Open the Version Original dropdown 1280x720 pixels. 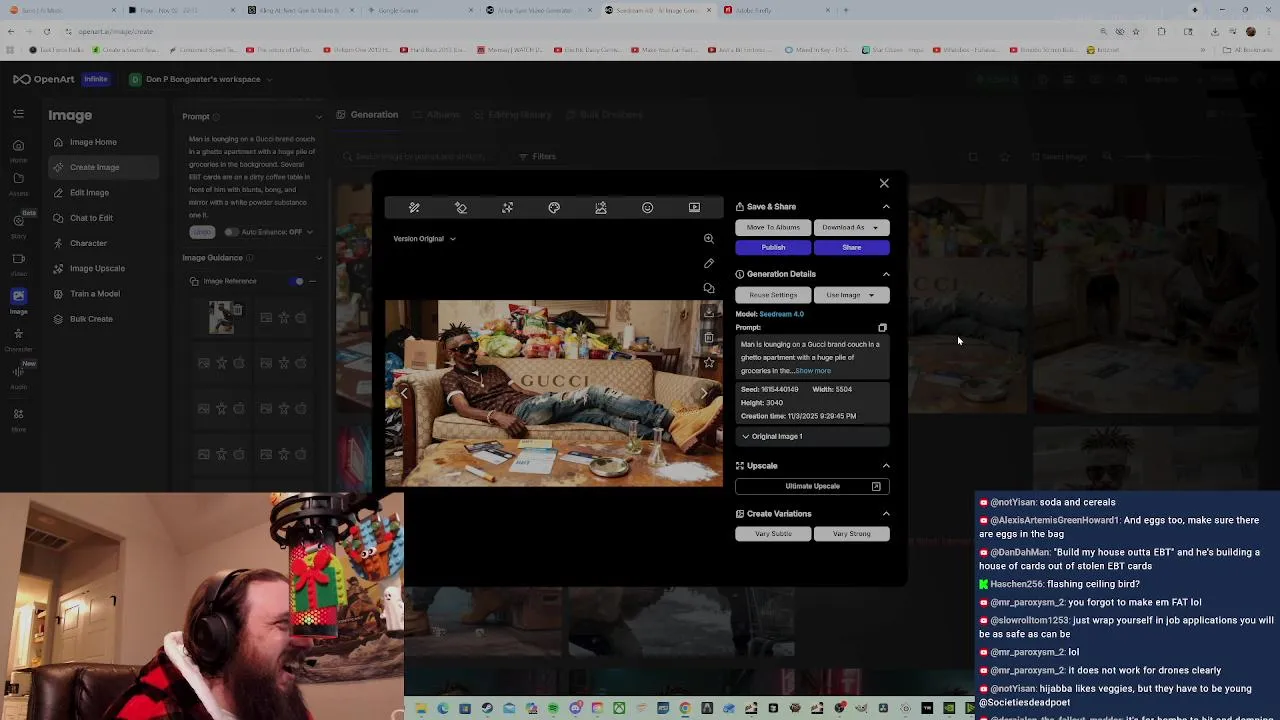[424, 239]
